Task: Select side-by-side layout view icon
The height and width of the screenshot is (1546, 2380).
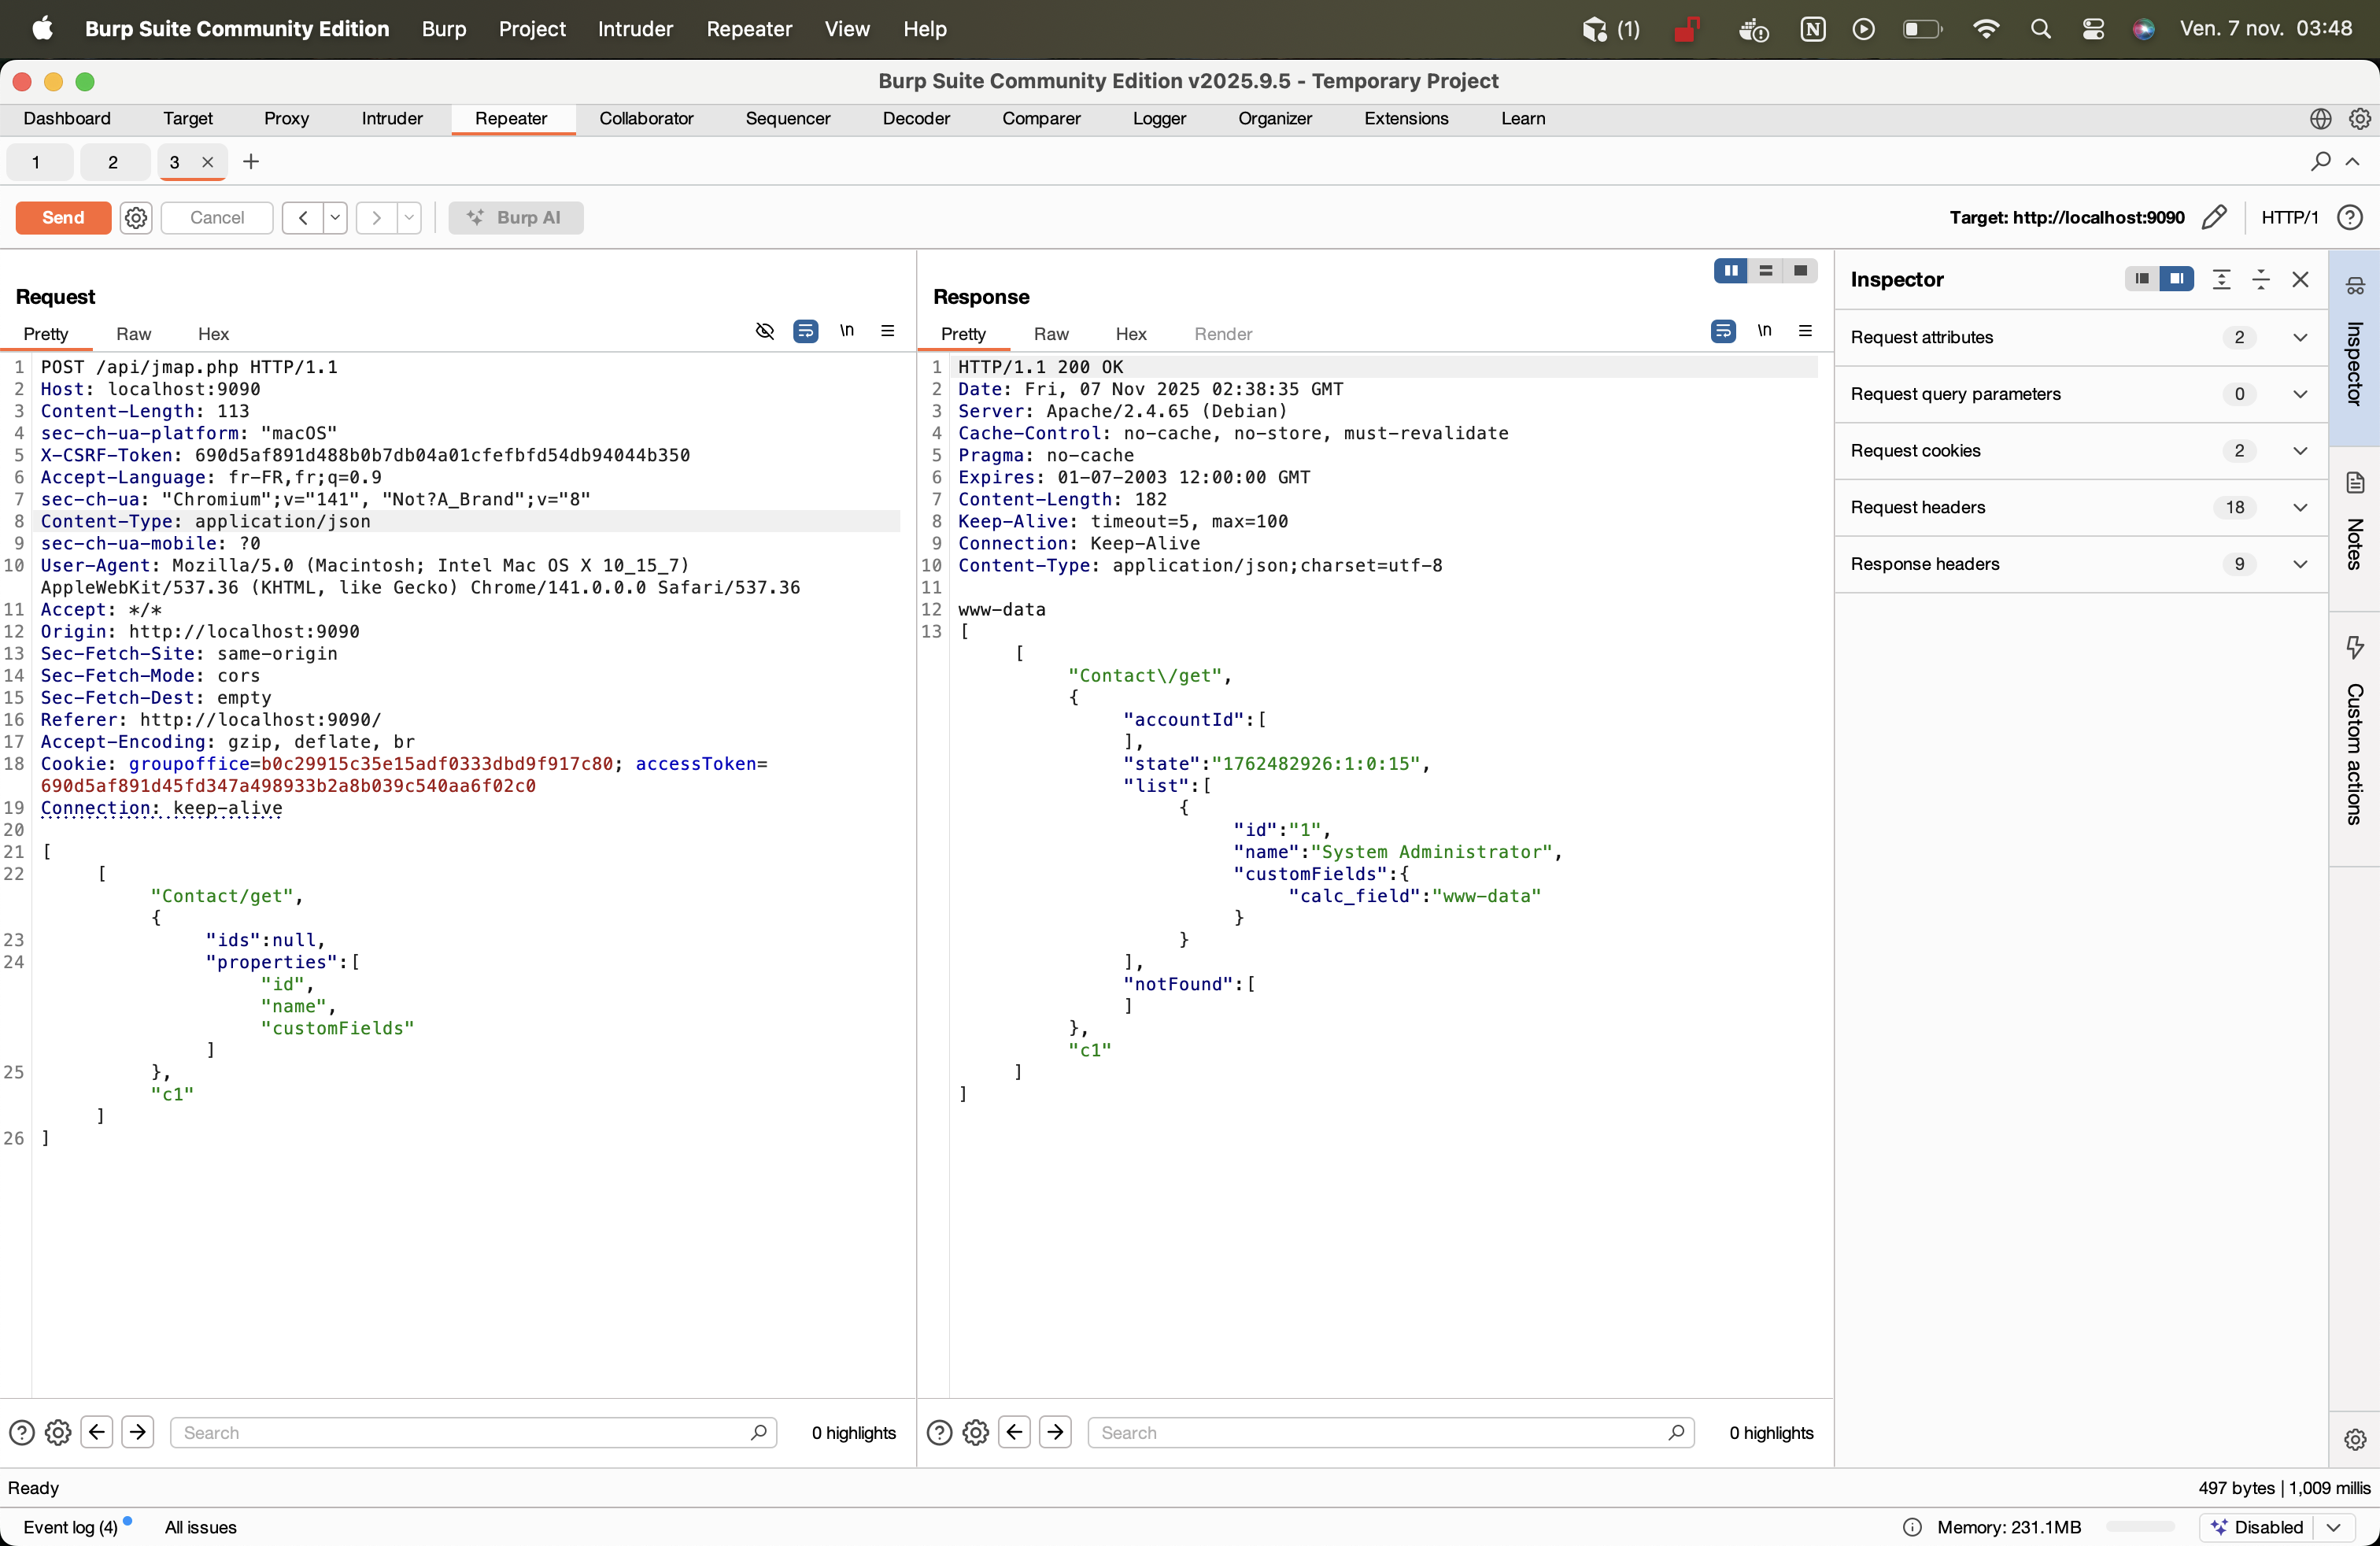Action: pyautogui.click(x=1730, y=271)
